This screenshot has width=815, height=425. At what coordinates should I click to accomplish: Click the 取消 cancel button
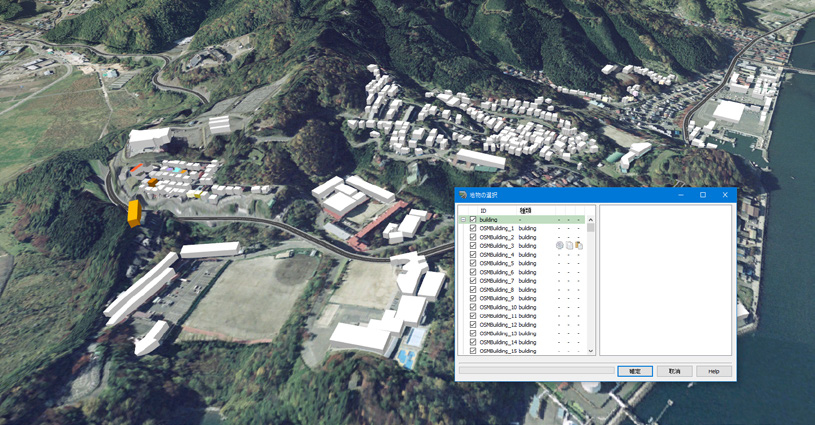[674, 371]
